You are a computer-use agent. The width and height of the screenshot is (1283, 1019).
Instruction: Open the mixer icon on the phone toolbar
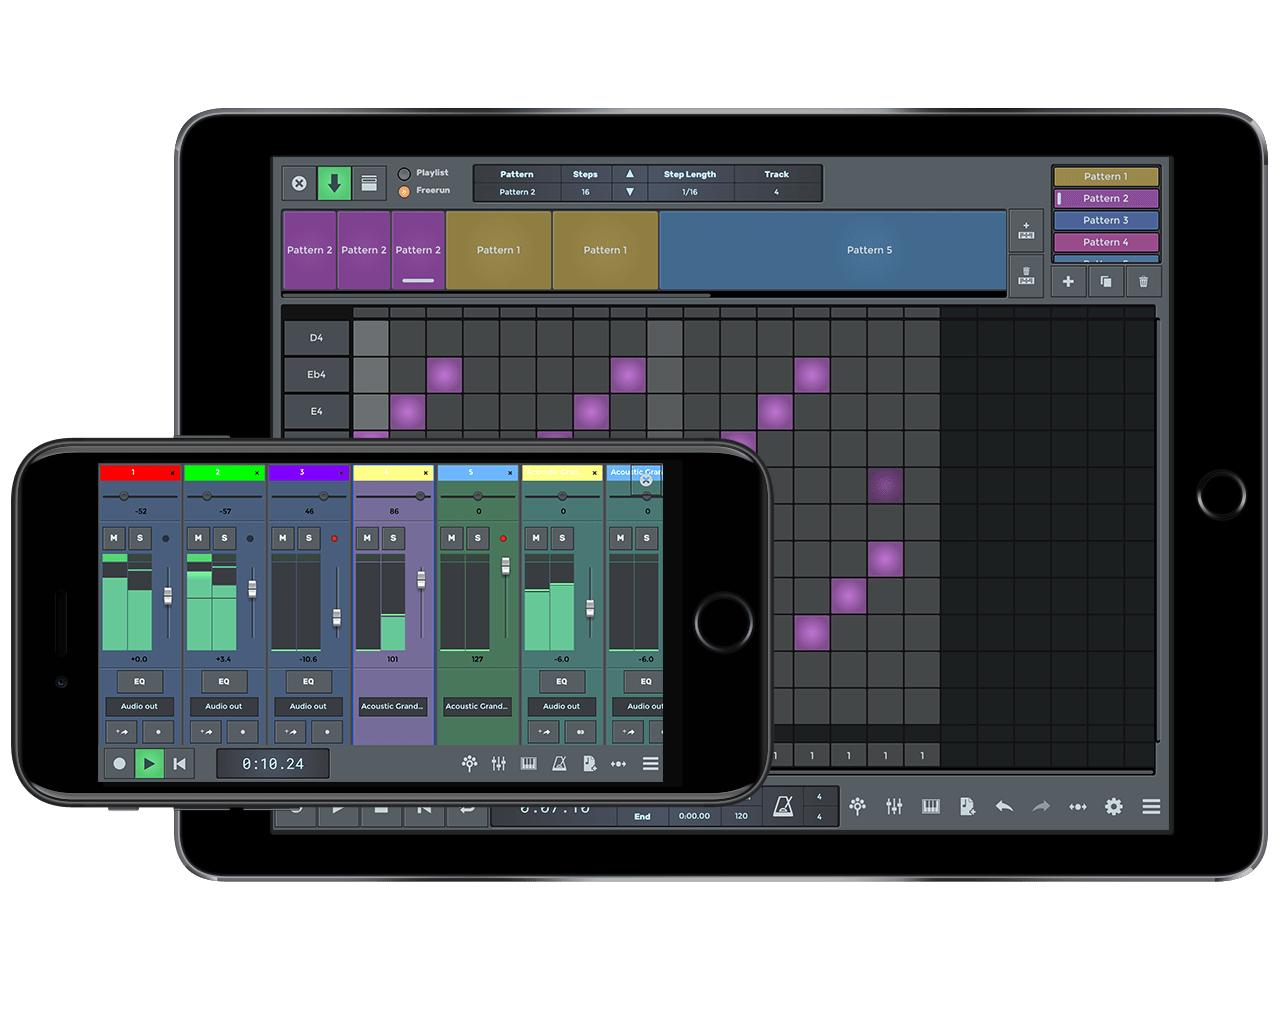(x=498, y=764)
